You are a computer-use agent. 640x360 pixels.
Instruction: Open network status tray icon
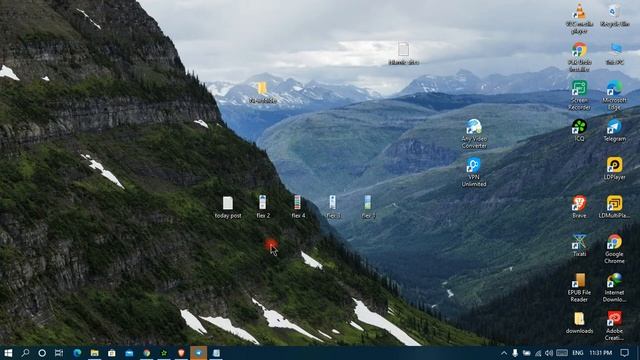[538, 353]
